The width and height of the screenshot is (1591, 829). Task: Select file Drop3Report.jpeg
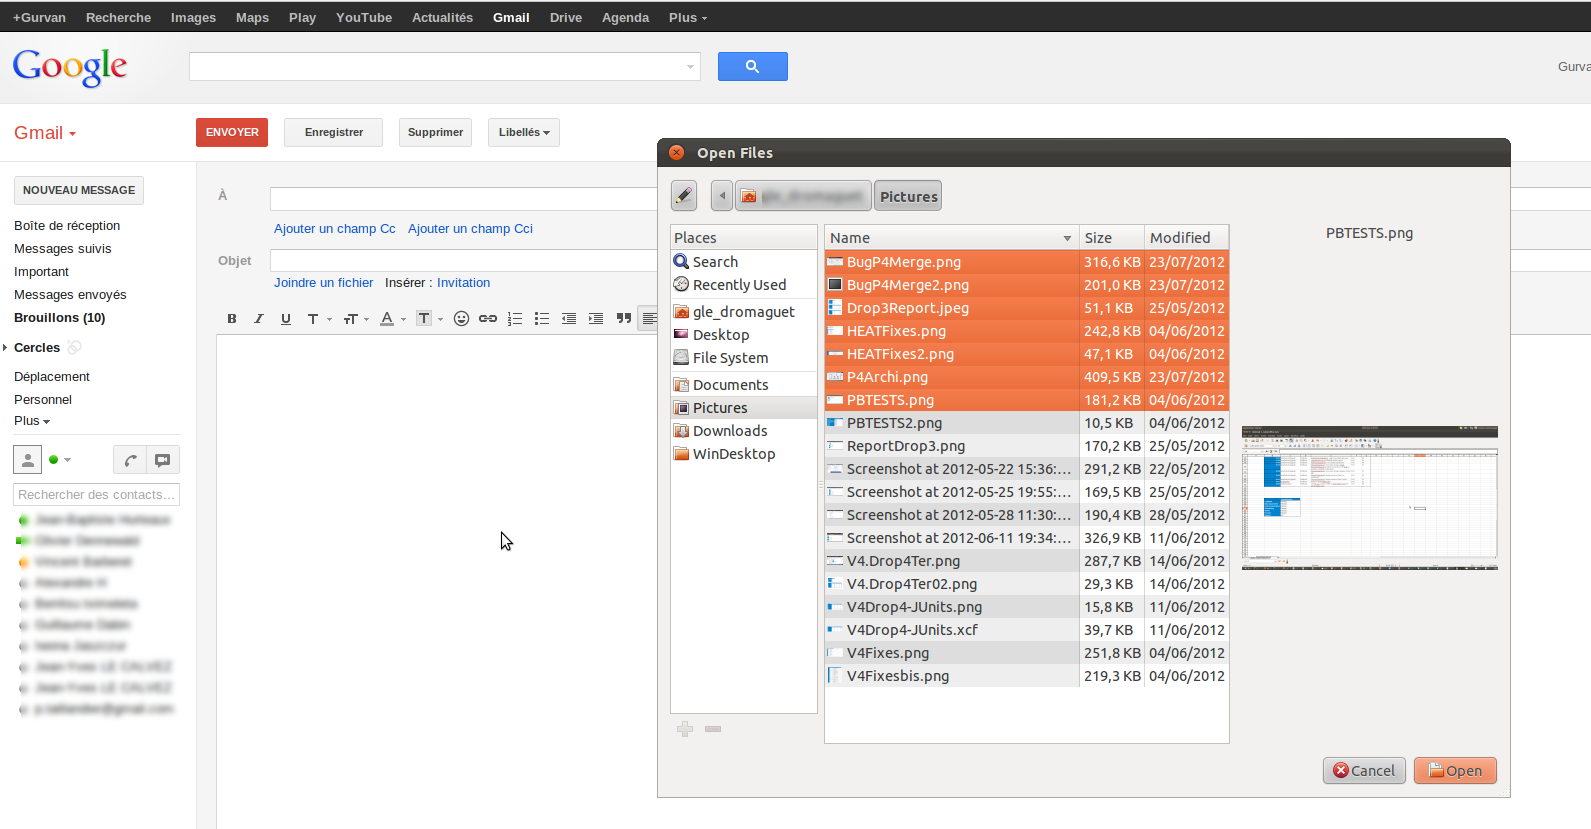coord(1027,308)
